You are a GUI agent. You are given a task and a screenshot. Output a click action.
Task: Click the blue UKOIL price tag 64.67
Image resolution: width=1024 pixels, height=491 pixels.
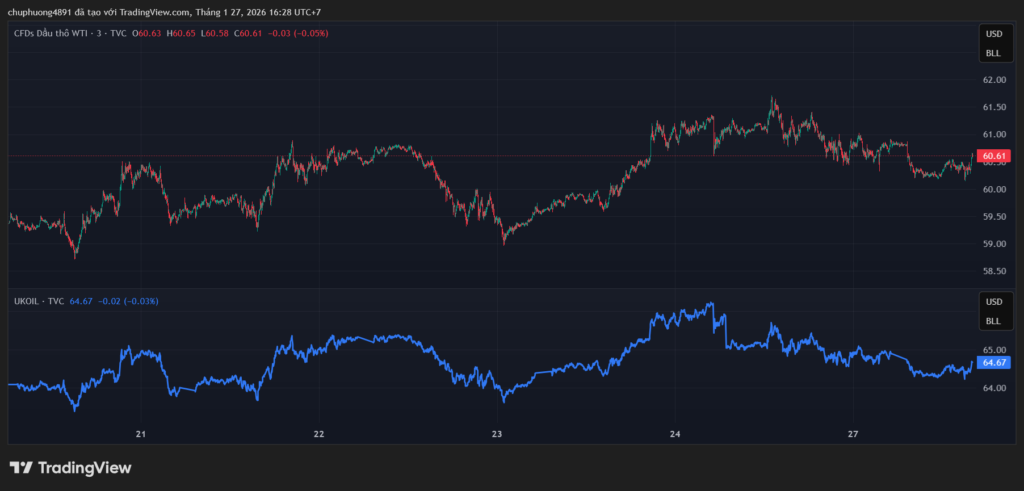(994, 362)
